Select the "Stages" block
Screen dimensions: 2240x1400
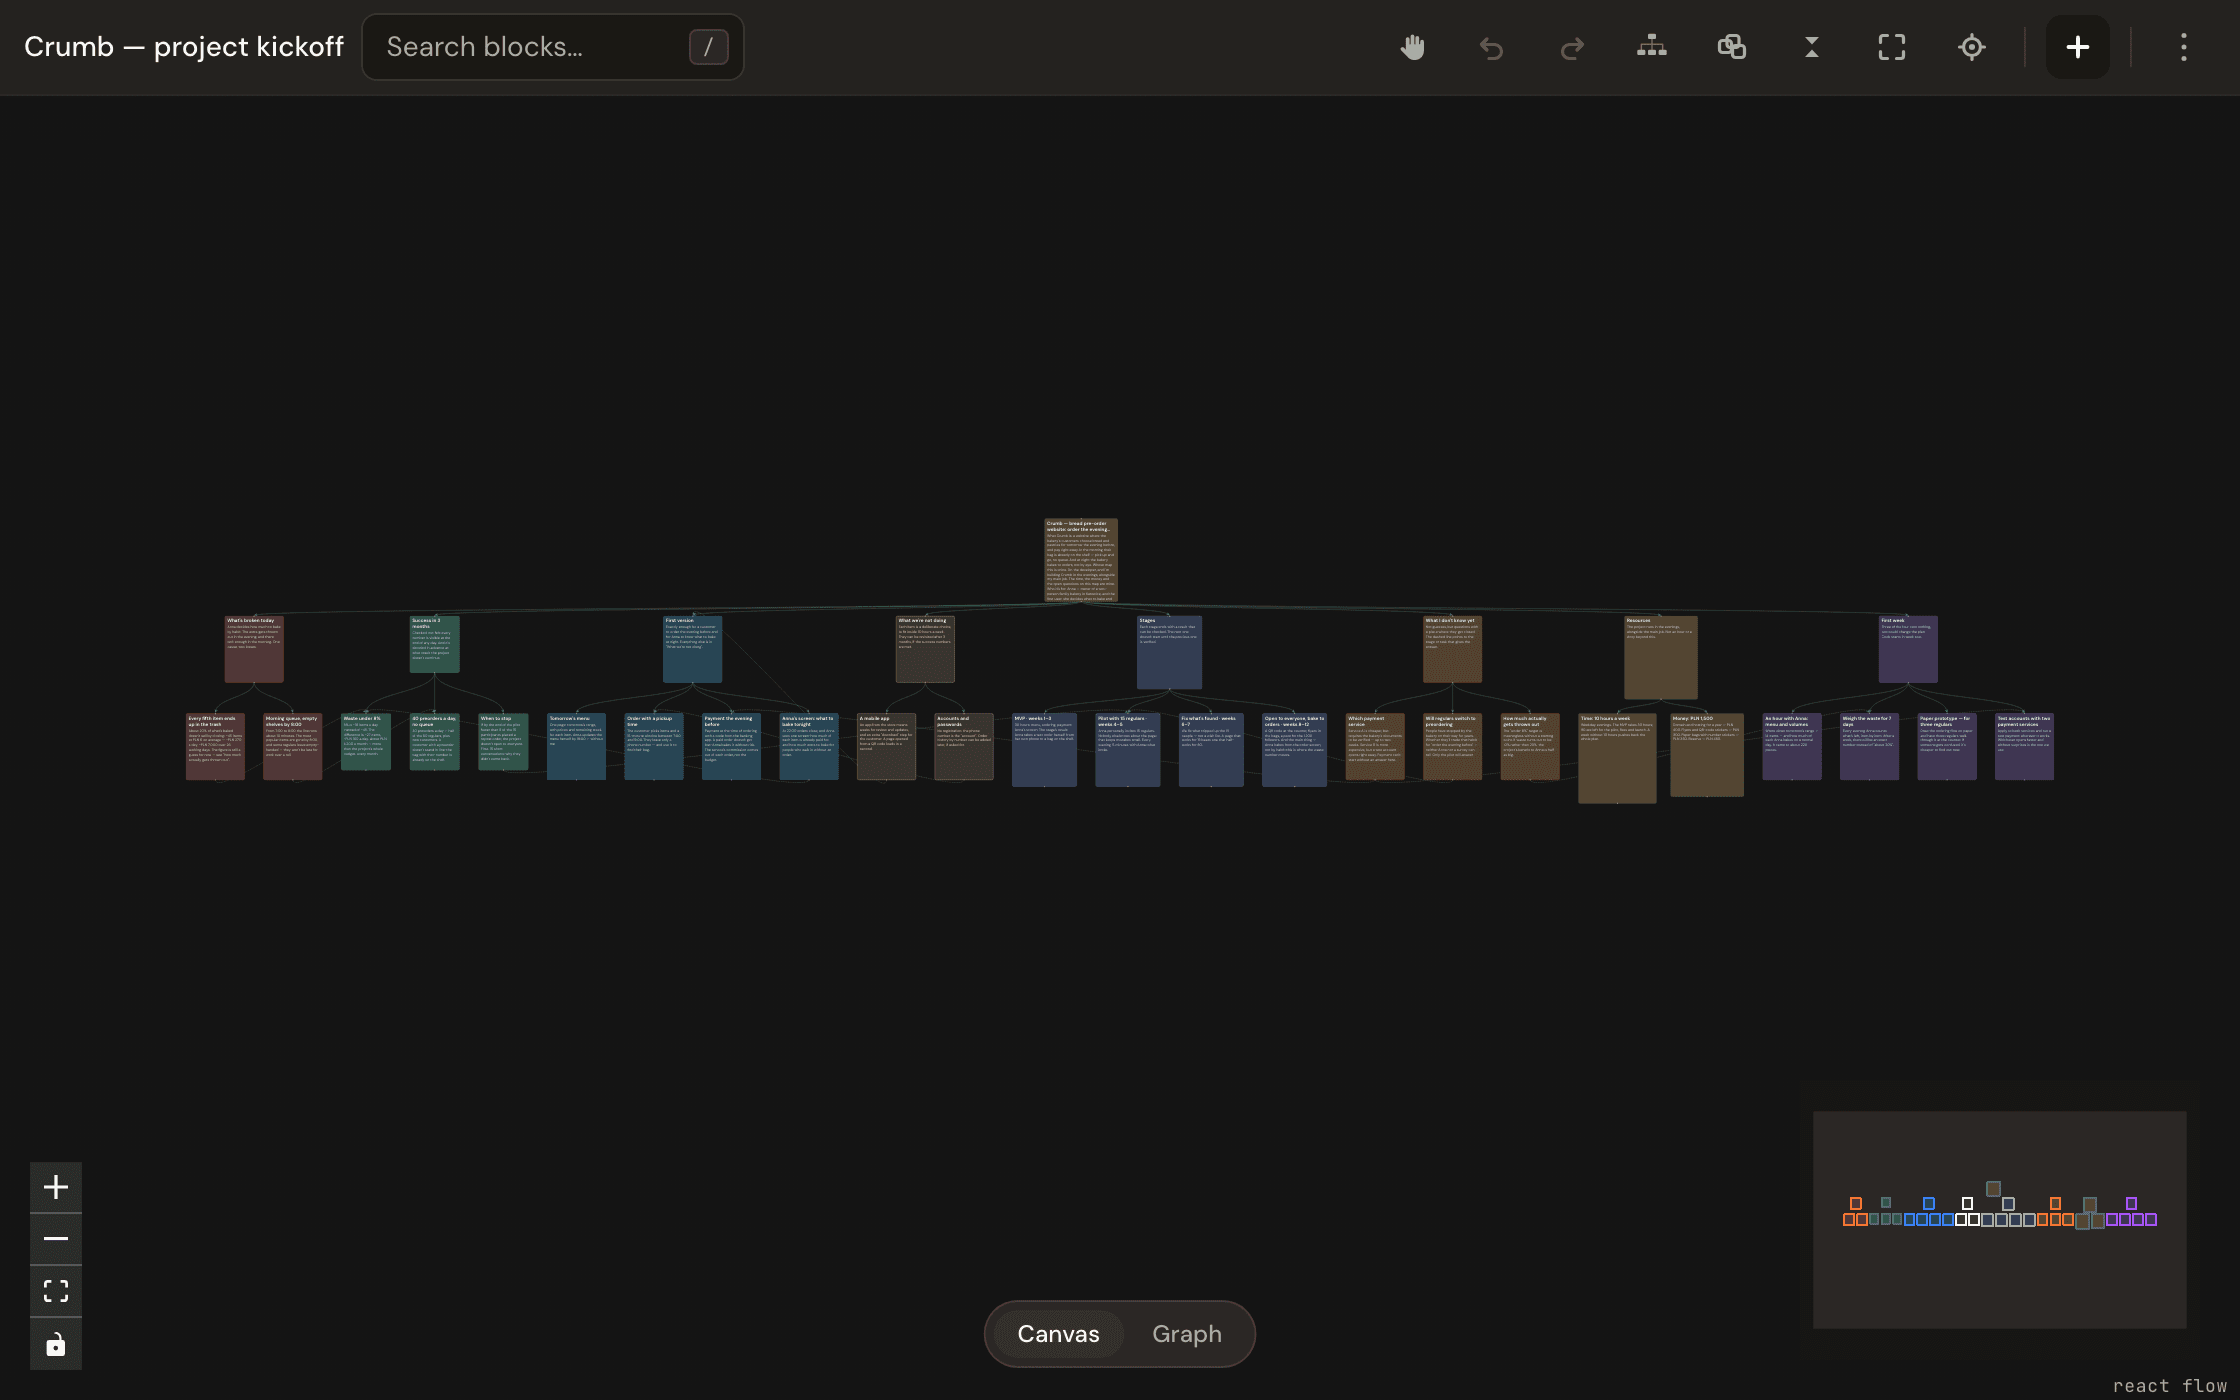(x=1169, y=652)
